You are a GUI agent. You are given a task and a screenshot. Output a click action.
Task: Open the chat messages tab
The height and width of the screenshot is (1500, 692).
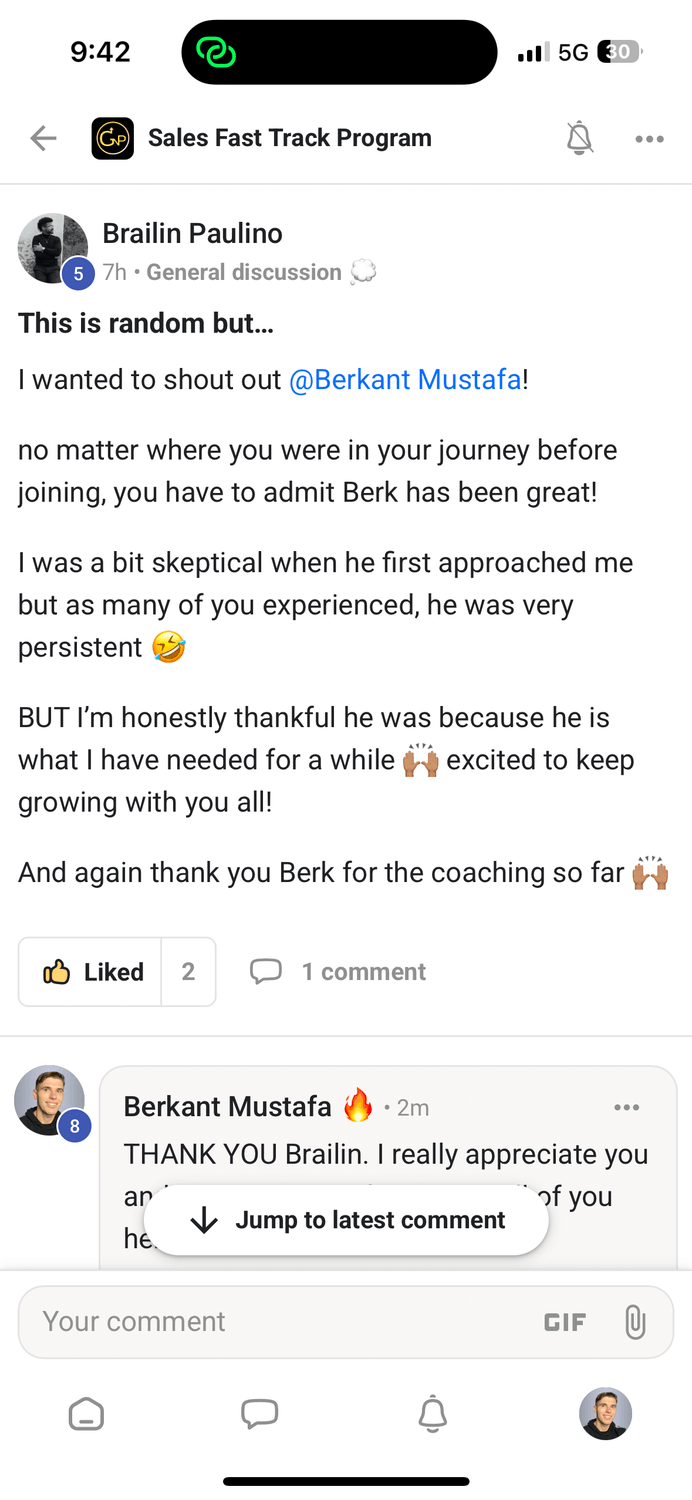coord(260,1414)
